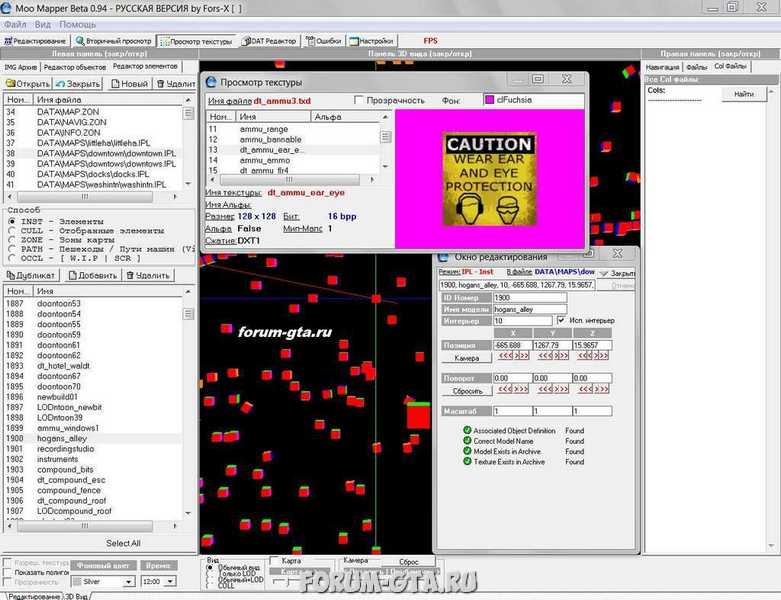Viewport: 781px width, 600px height.
Task: Enable the Показать полигоны checkbox
Action: pos(7,572)
